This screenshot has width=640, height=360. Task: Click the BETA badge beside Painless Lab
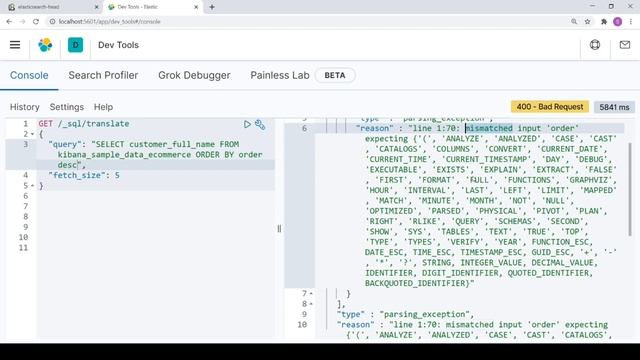335,76
